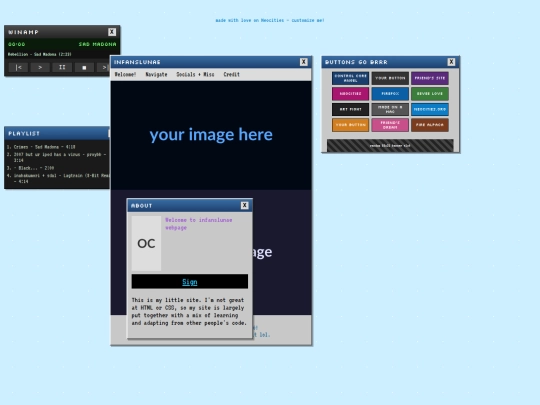This screenshot has height=405, width=540.
Task: Click the navy Control Core Angel button
Action: [351, 78]
